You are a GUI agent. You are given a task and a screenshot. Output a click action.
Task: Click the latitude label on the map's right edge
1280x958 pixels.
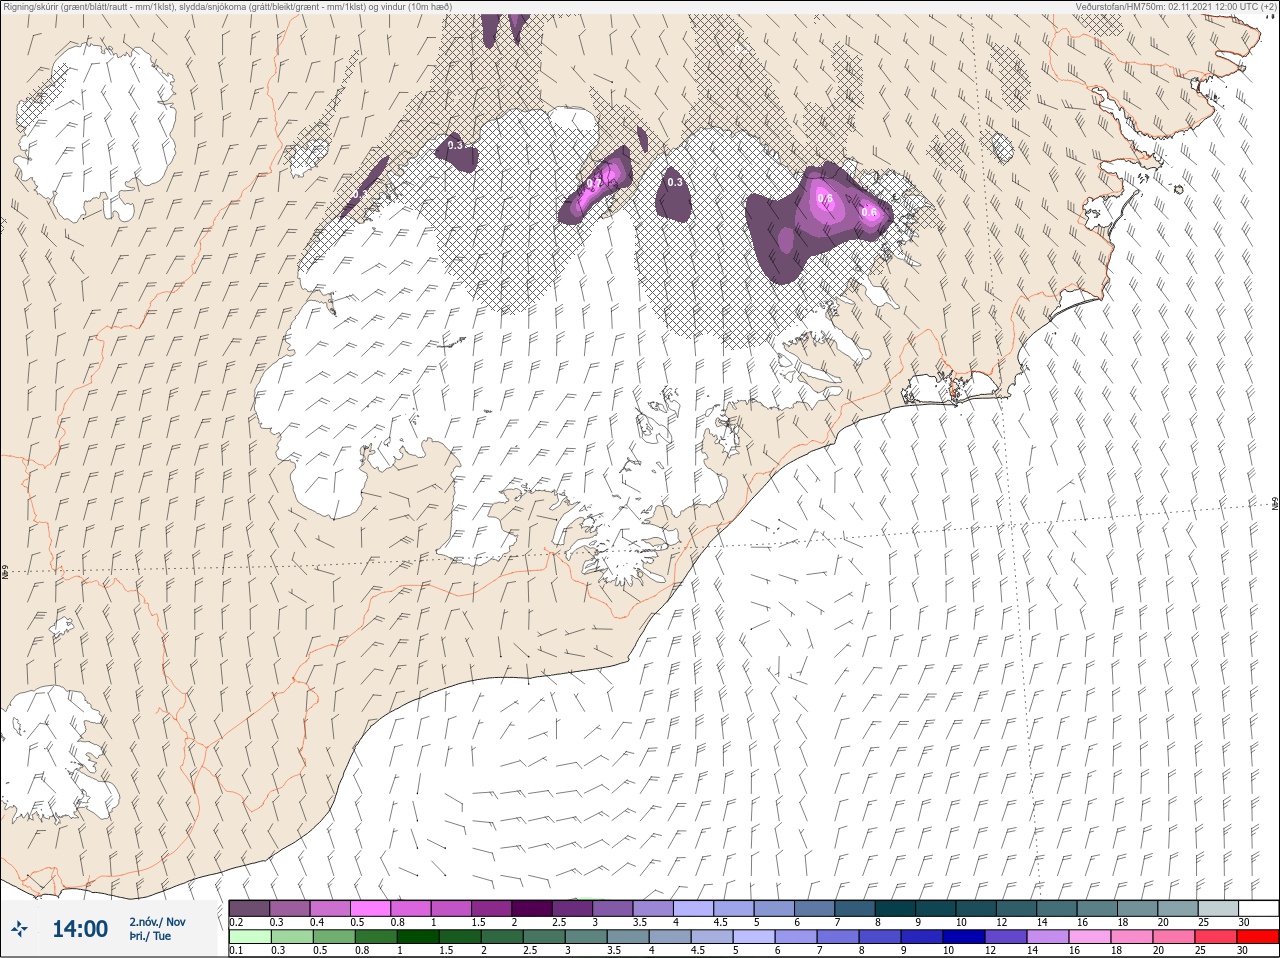[1274, 504]
